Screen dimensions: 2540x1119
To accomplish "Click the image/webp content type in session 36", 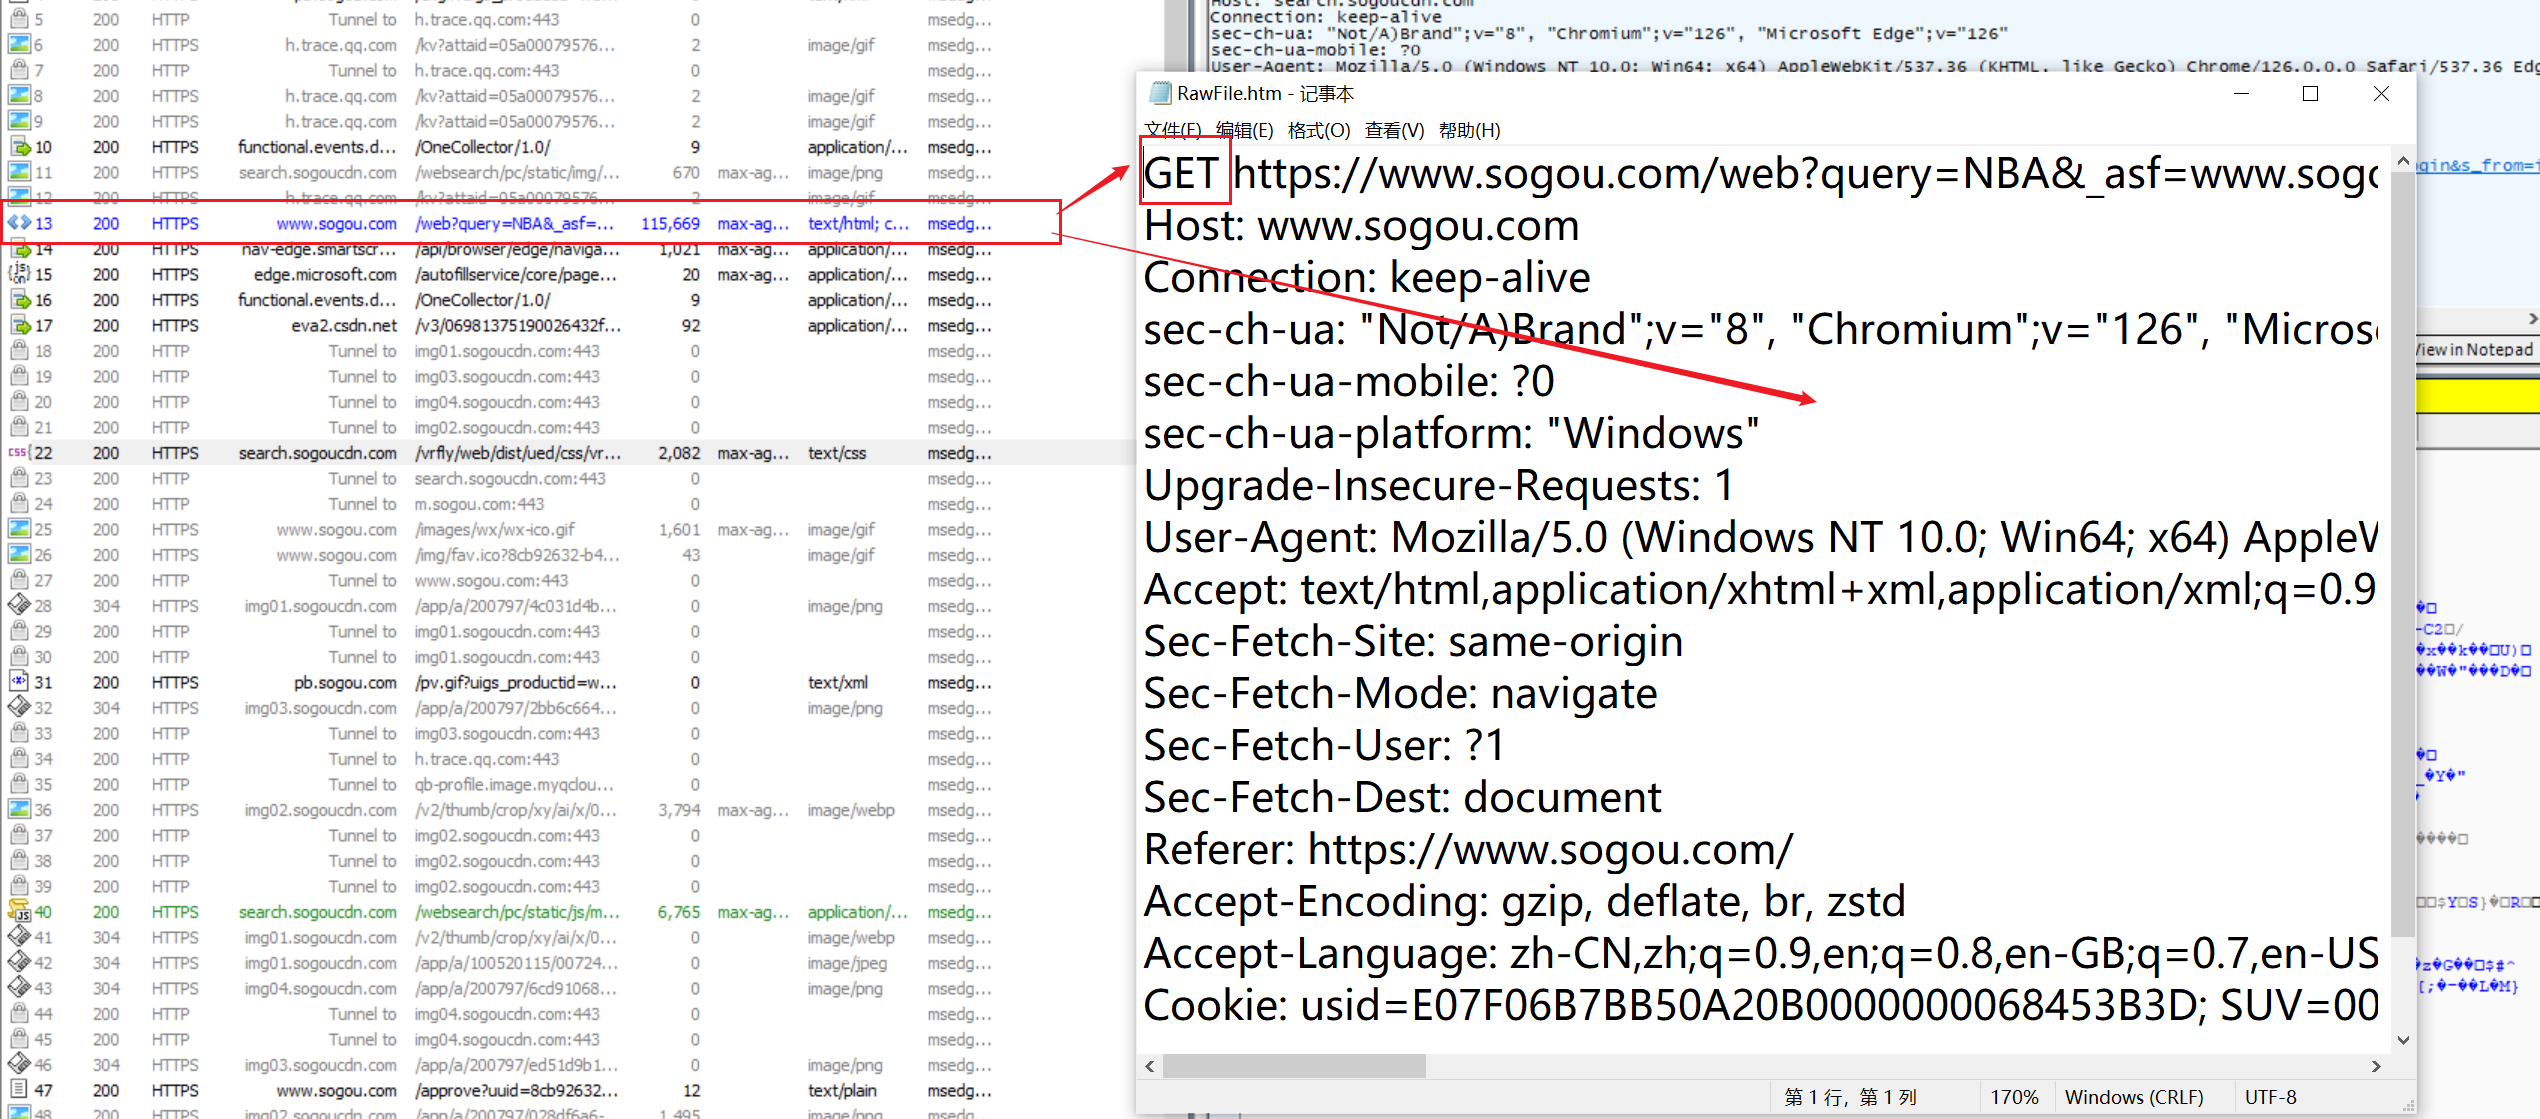I will pyautogui.click(x=851, y=809).
